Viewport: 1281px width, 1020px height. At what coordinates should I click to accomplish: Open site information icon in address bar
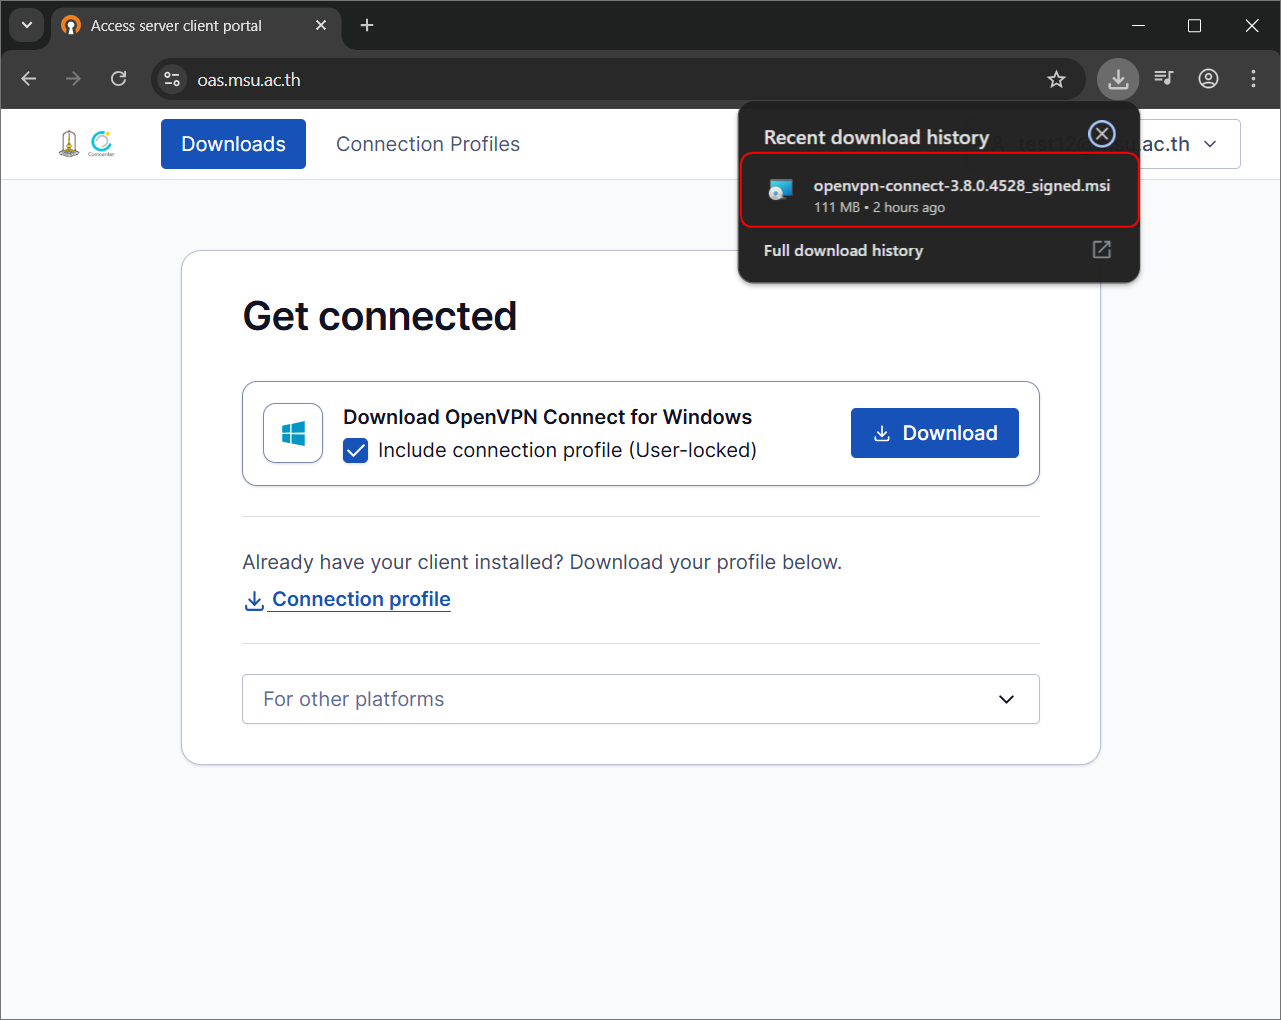point(172,80)
